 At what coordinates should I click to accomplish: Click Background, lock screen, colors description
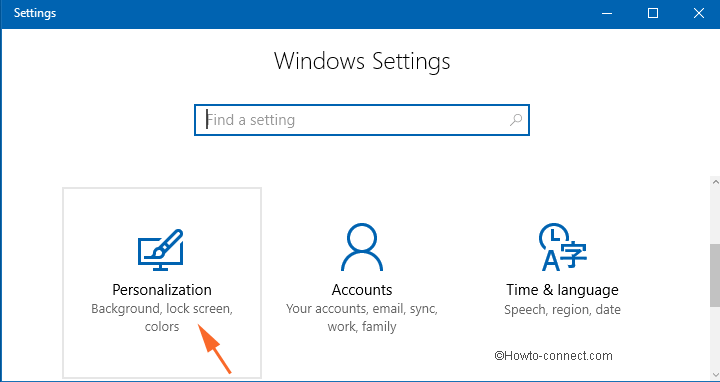[x=162, y=318]
